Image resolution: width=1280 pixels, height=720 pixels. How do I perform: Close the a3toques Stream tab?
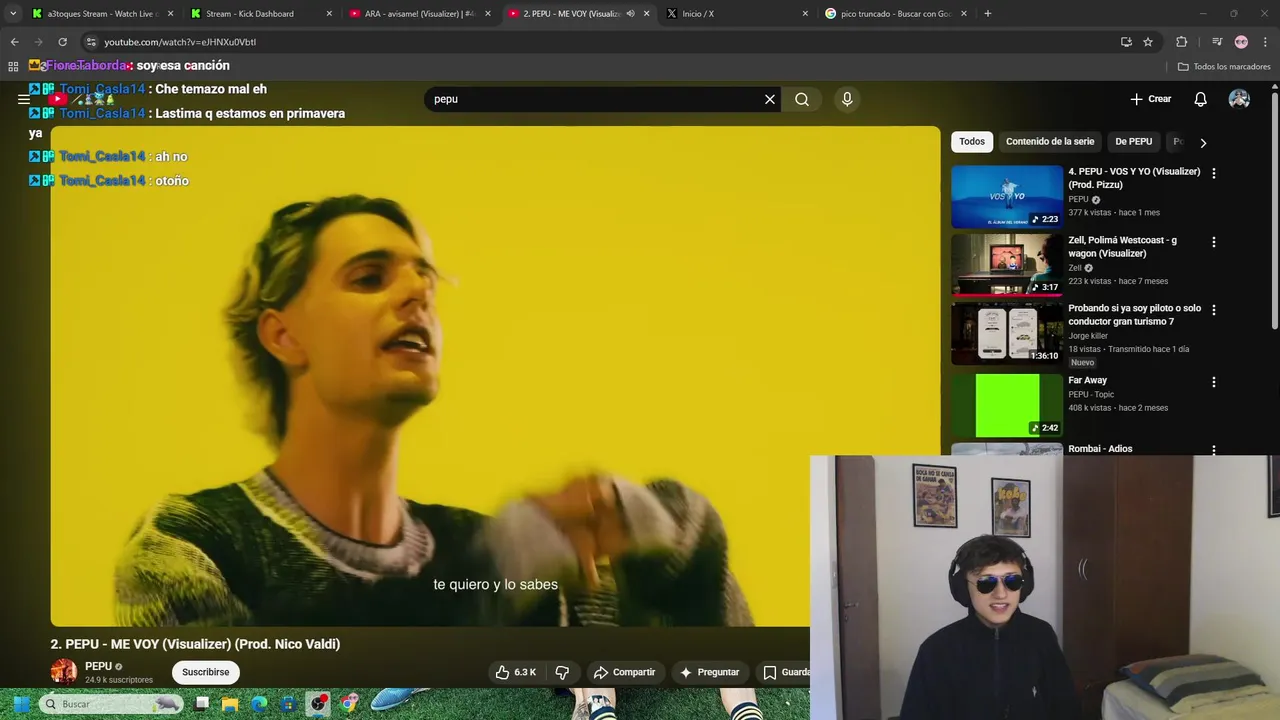(170, 14)
